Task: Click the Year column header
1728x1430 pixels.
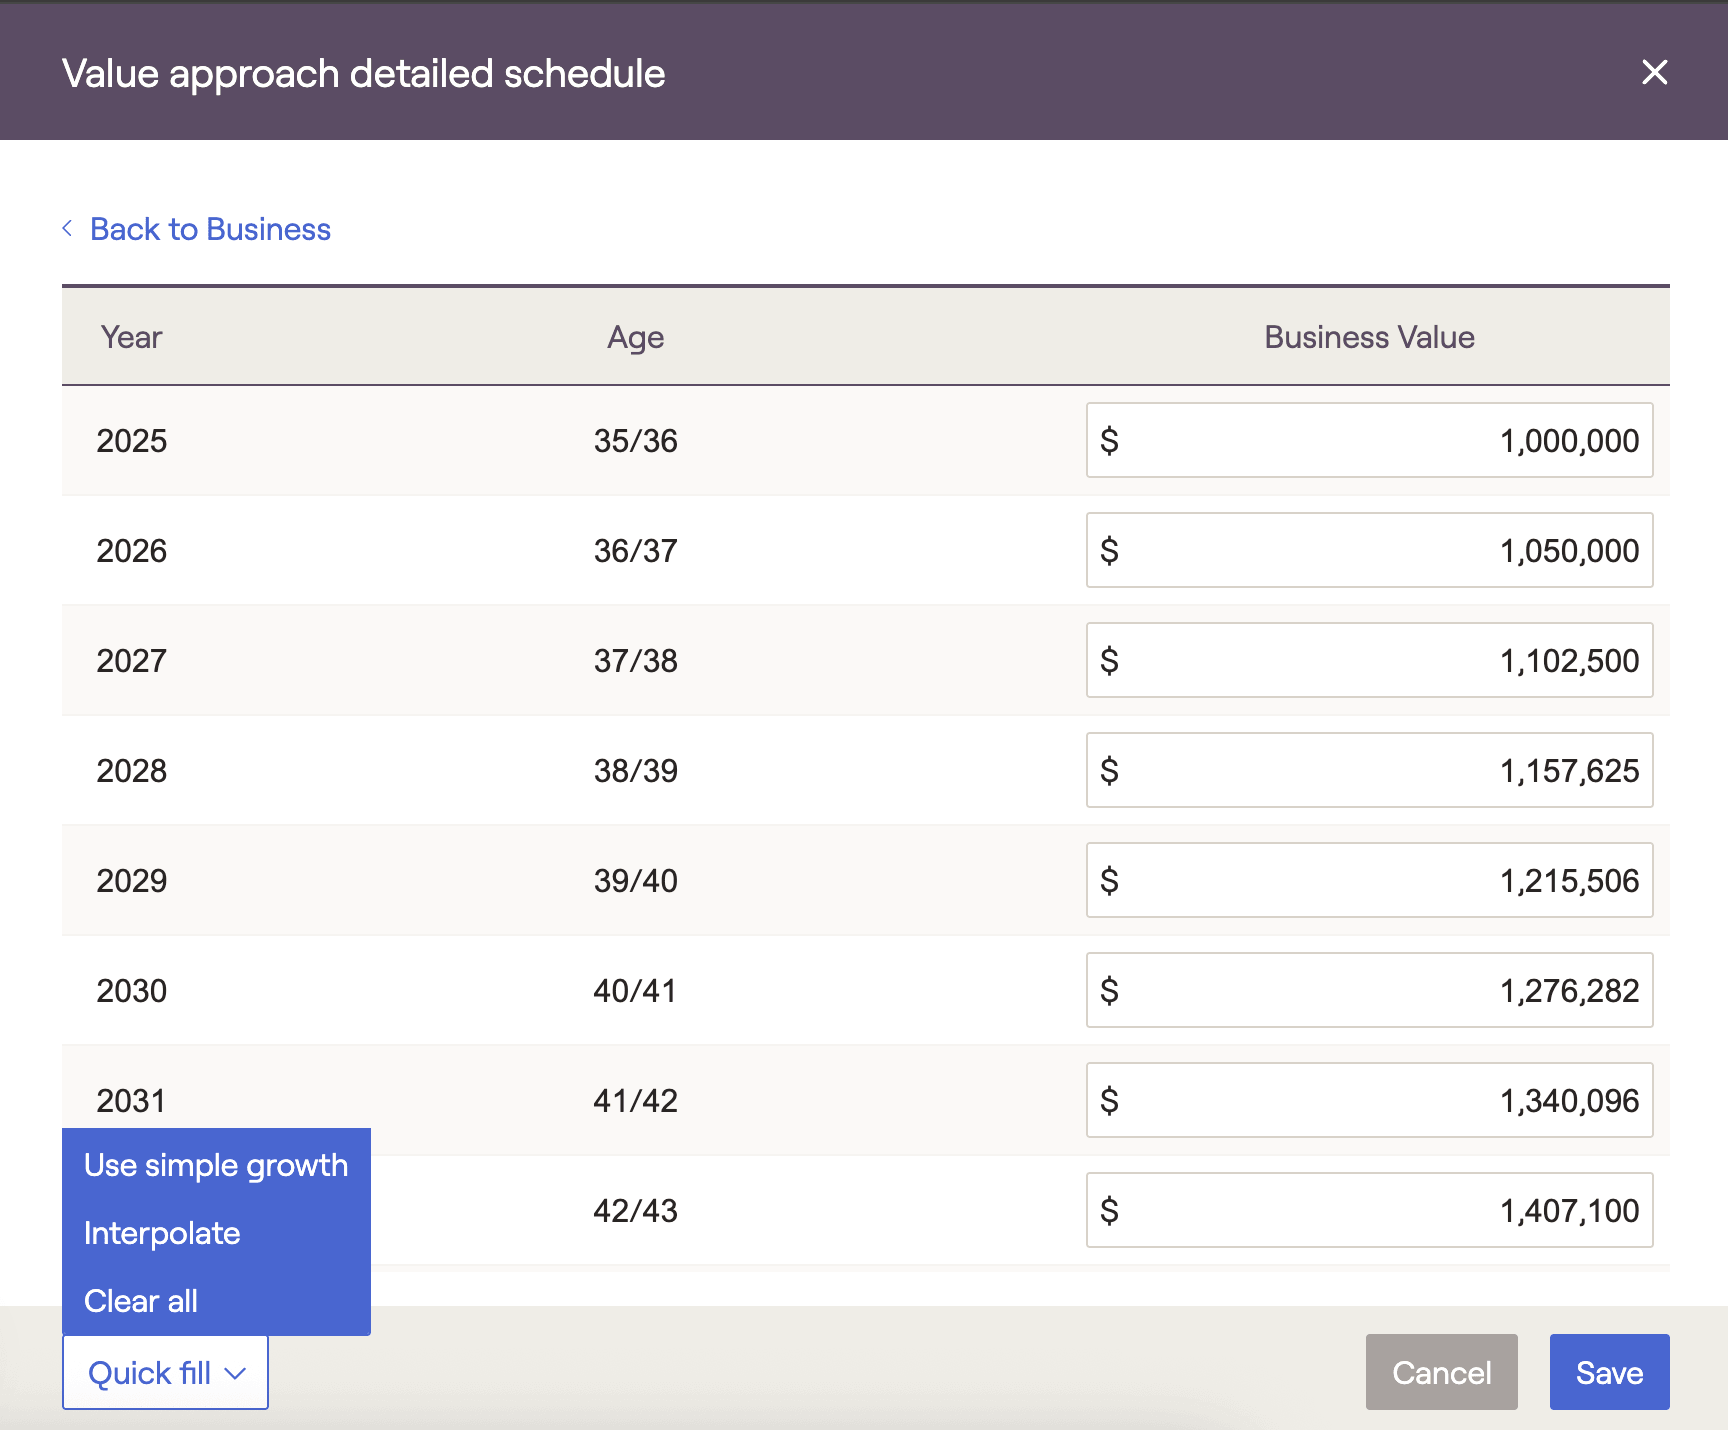Action: coord(131,337)
